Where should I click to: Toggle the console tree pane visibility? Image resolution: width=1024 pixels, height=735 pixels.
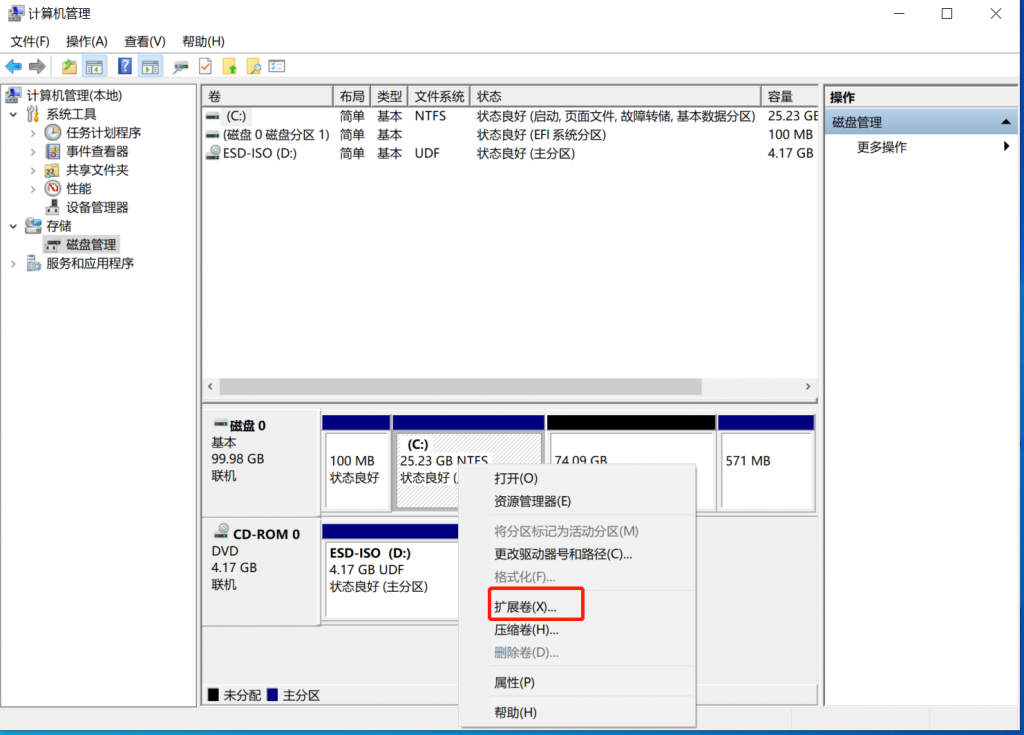(x=93, y=66)
